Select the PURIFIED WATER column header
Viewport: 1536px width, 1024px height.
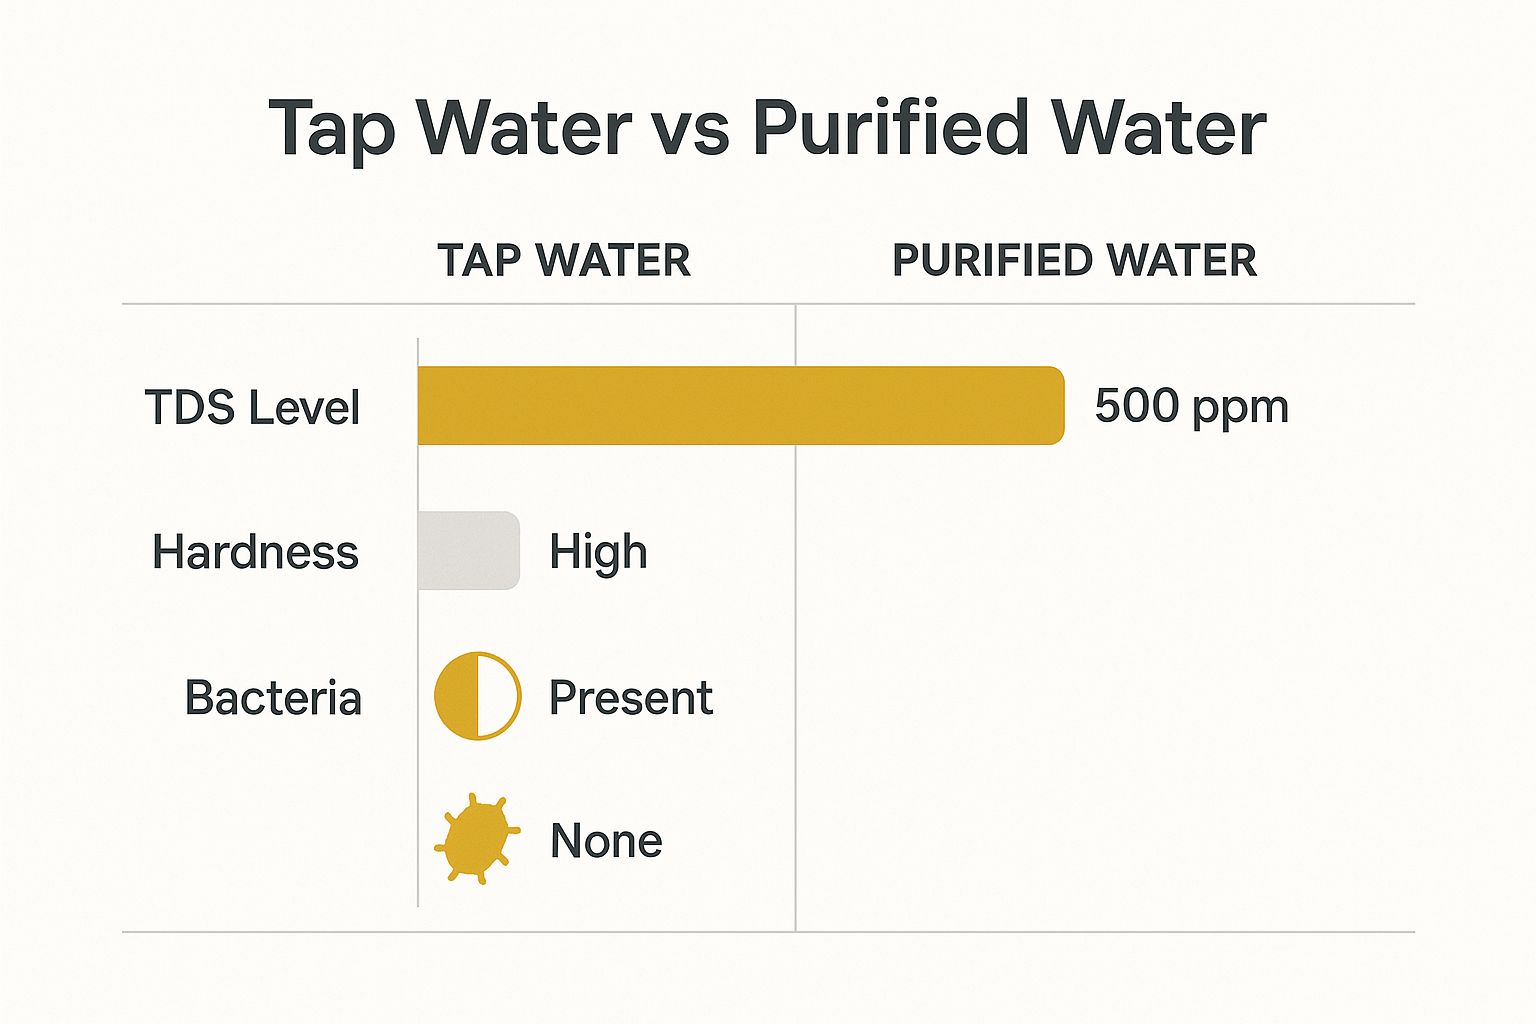(x=1074, y=261)
